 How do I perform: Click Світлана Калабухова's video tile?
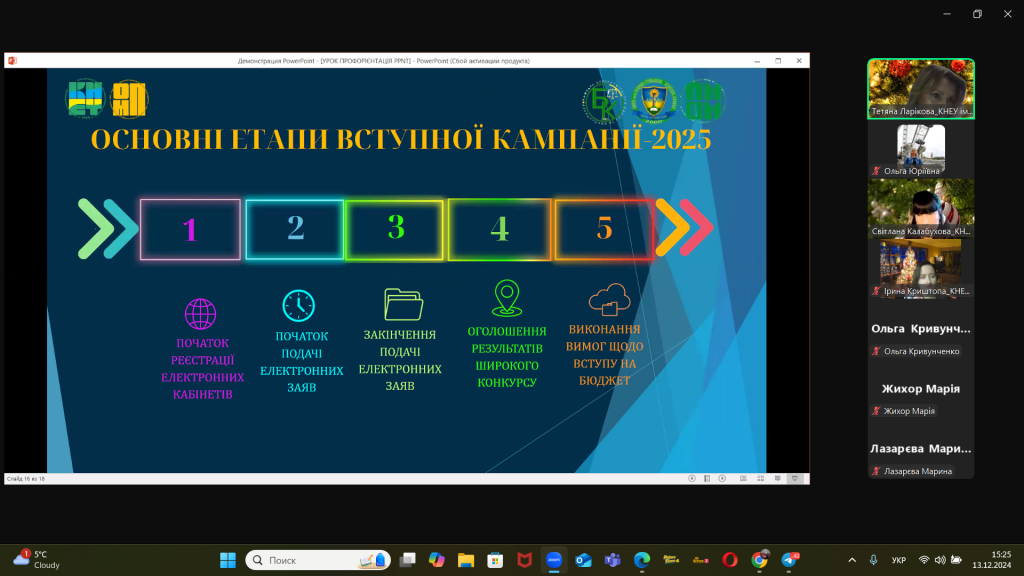921,208
